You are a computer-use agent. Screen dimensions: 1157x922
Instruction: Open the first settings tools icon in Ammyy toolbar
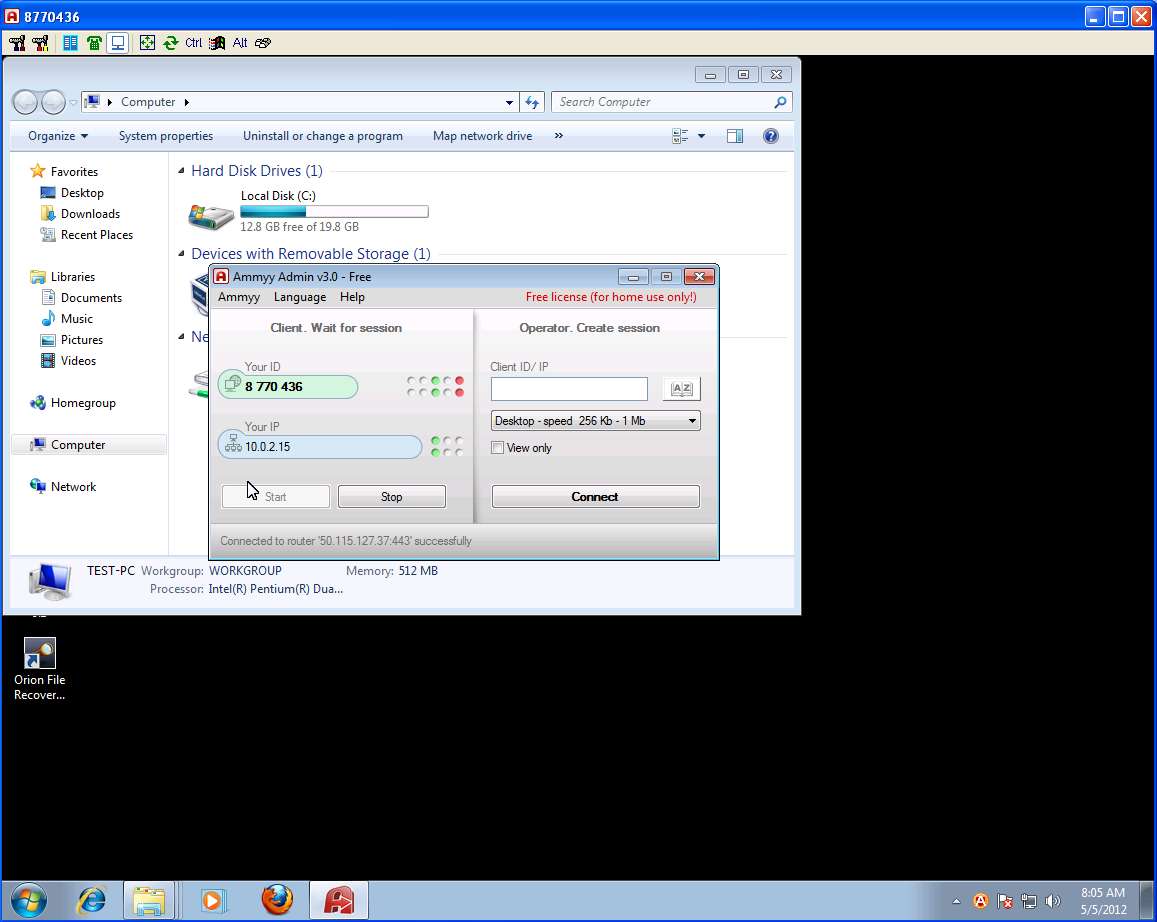click(17, 43)
